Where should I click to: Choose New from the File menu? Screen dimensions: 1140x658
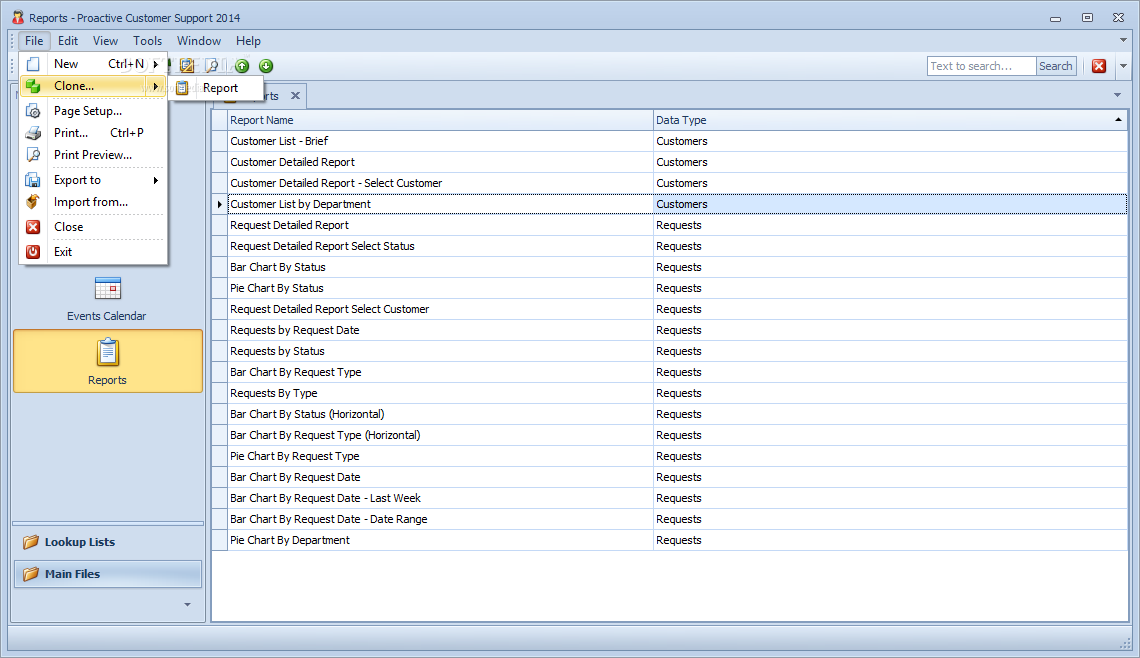click(93, 64)
